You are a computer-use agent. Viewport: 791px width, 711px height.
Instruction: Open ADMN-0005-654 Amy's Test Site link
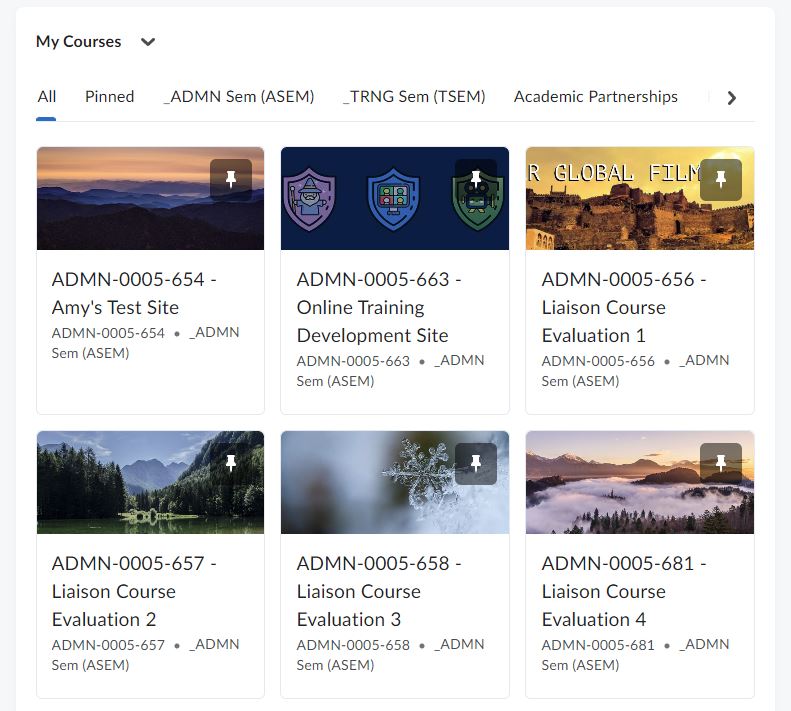point(134,293)
